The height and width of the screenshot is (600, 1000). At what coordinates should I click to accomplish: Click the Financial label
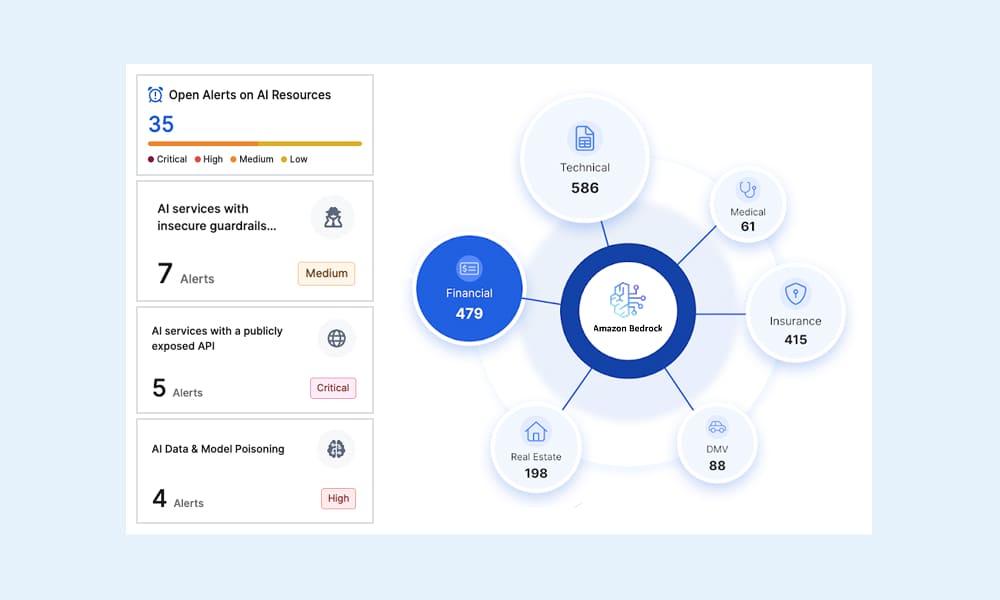coord(469,293)
